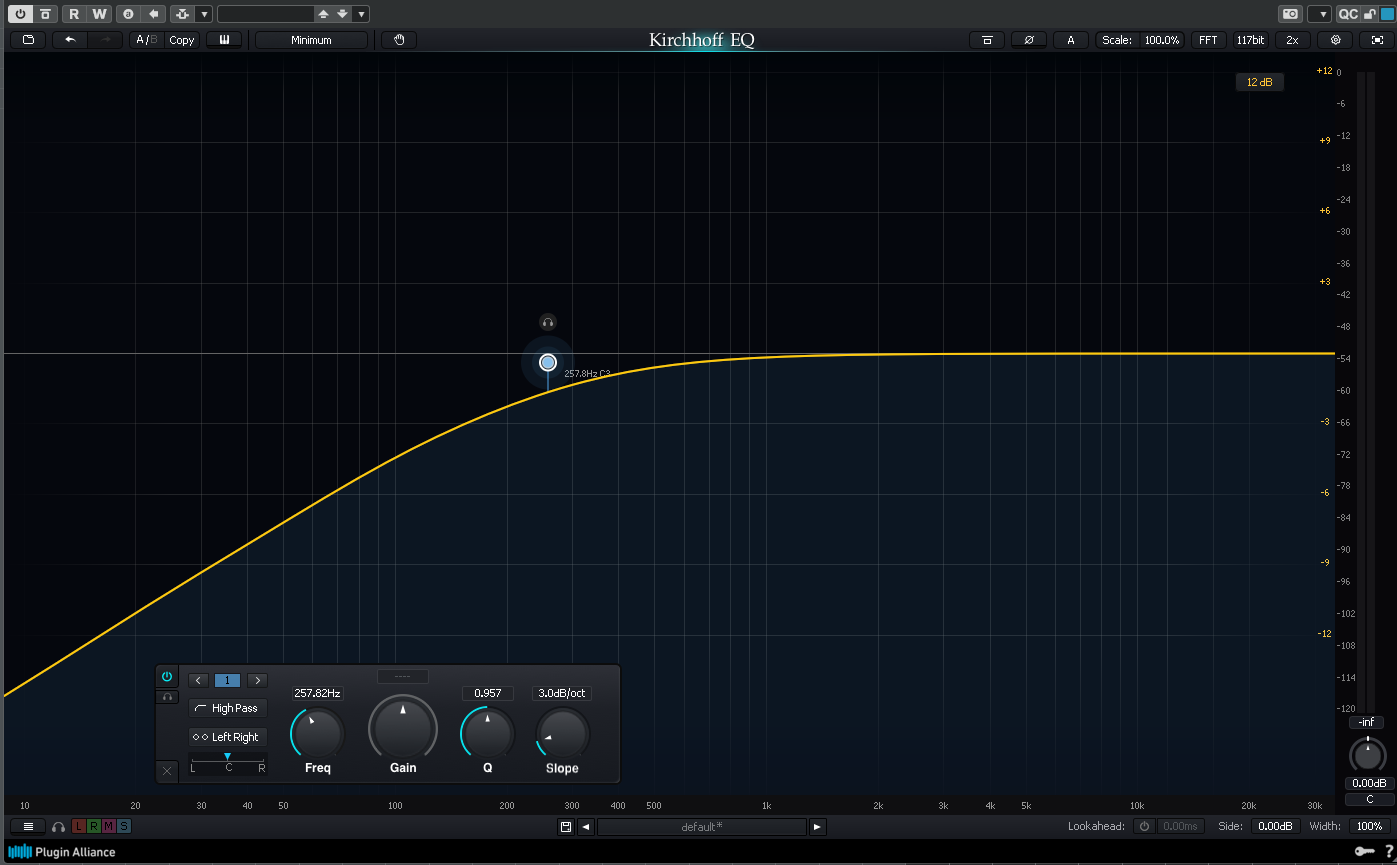Adjust the L/C/R pan slider
1397x865 pixels.
(x=228, y=763)
